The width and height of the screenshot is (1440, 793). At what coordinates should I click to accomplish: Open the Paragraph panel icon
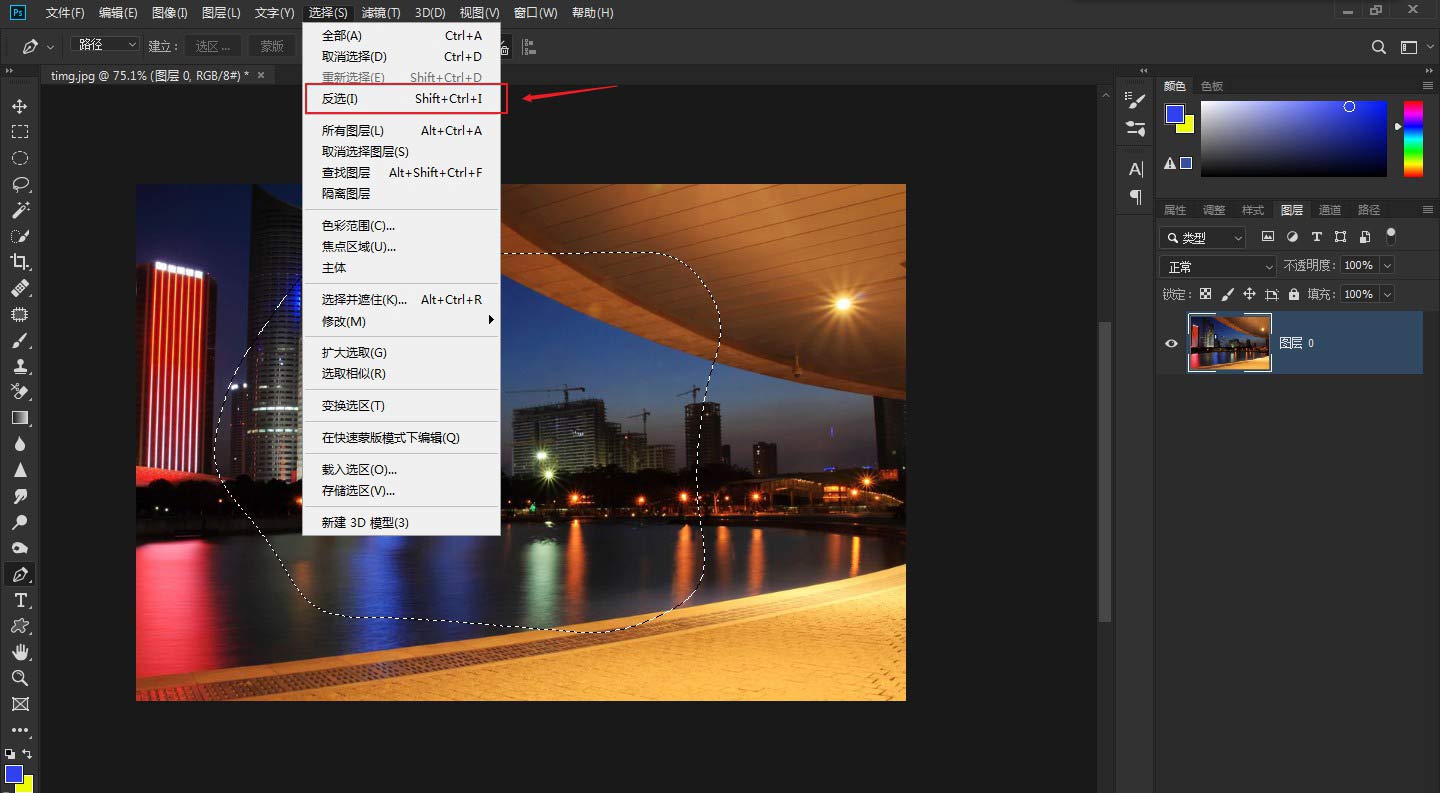(1135, 197)
